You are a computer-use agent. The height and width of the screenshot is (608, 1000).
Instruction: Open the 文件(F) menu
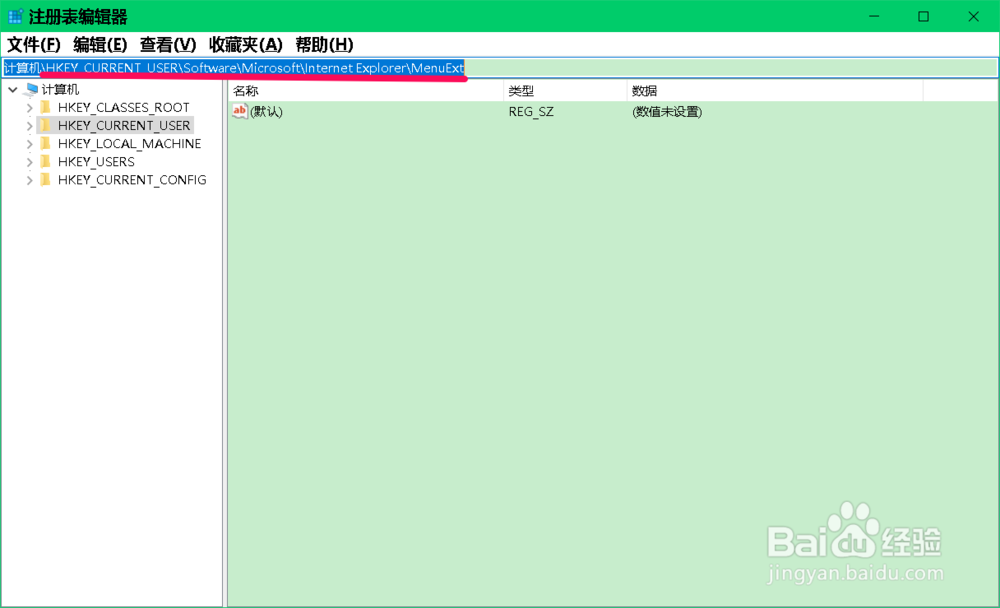(34, 45)
